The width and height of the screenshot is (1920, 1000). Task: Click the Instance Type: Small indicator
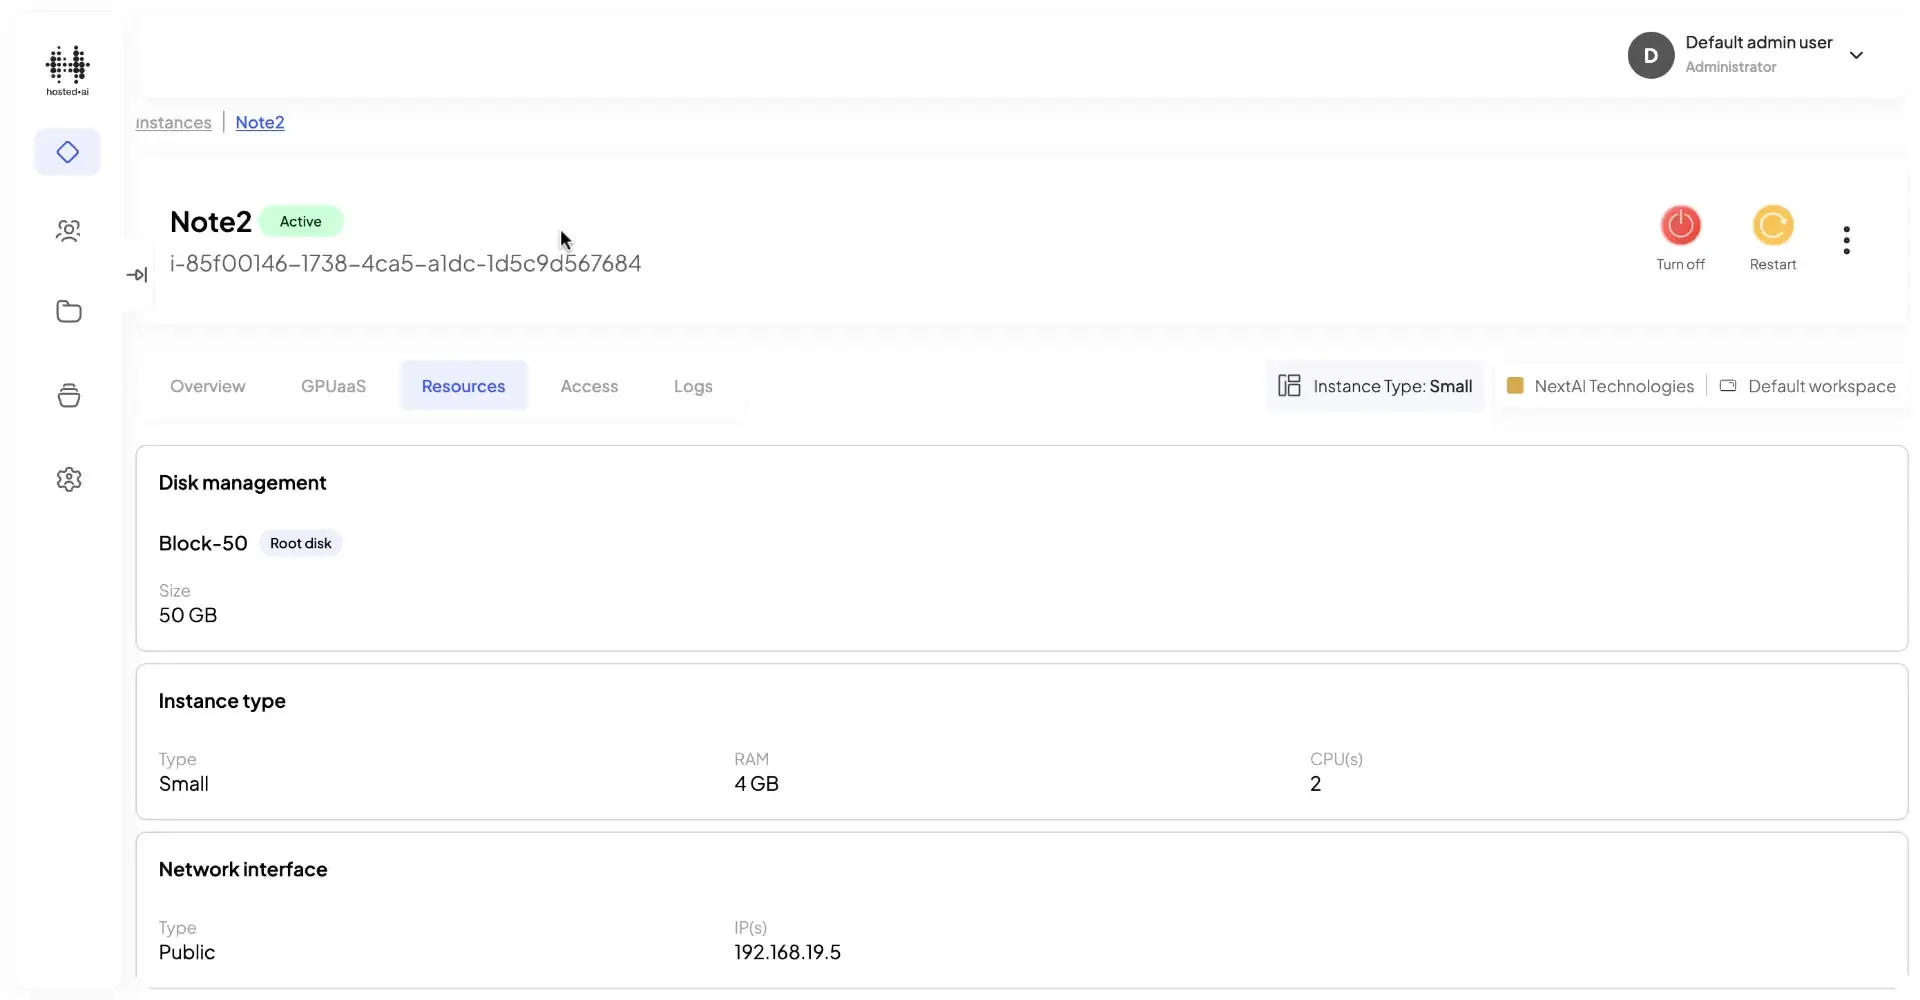tap(1376, 386)
